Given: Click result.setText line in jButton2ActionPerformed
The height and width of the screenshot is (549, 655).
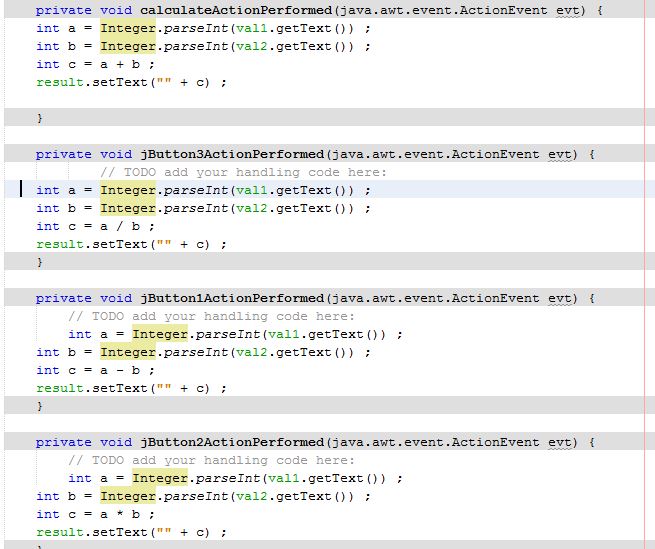Looking at the screenshot, I should (131, 532).
